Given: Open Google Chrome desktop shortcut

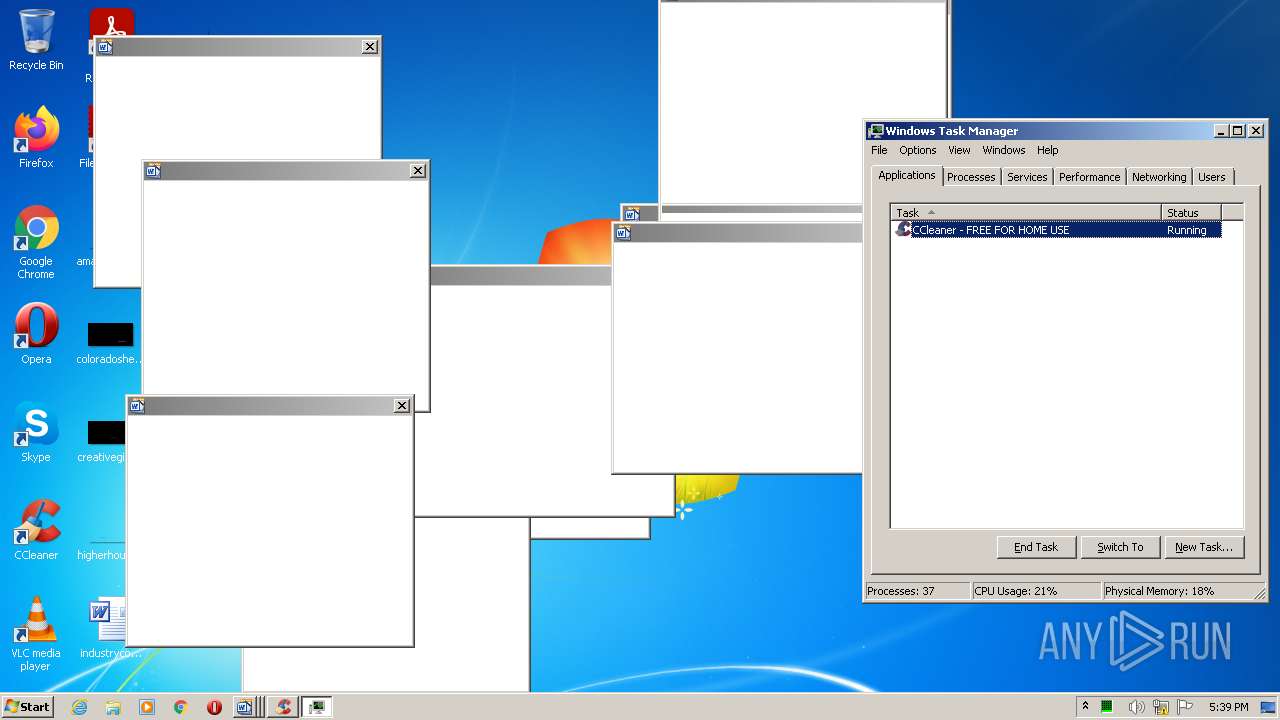Looking at the screenshot, I should click(x=36, y=242).
